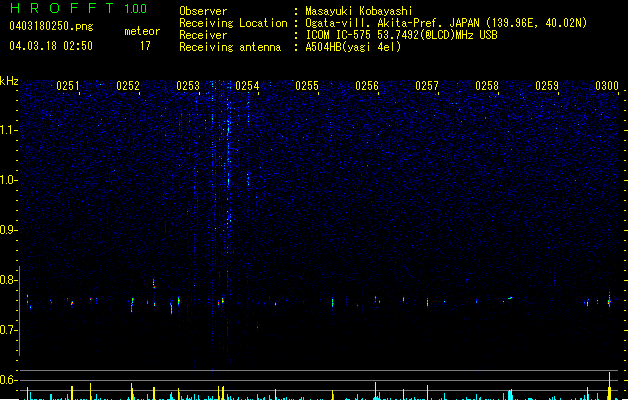The image size is (629, 400).
Task: Click the 0251 time marker
Action: point(68,86)
